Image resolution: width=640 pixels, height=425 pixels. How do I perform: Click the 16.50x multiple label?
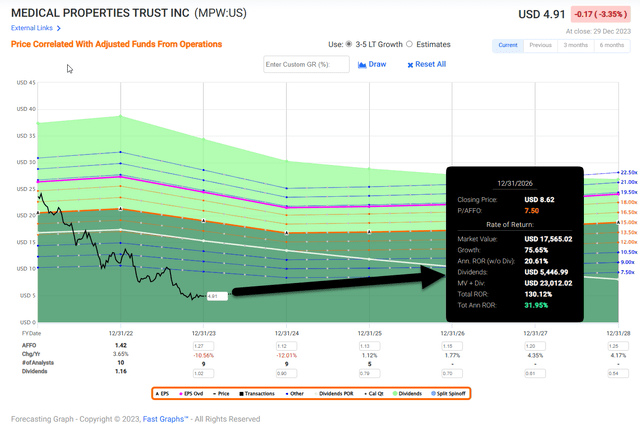629,212
